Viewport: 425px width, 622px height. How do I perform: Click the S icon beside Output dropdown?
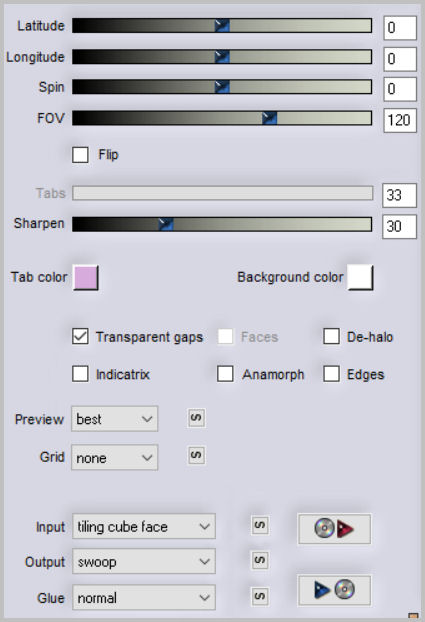pos(260,561)
